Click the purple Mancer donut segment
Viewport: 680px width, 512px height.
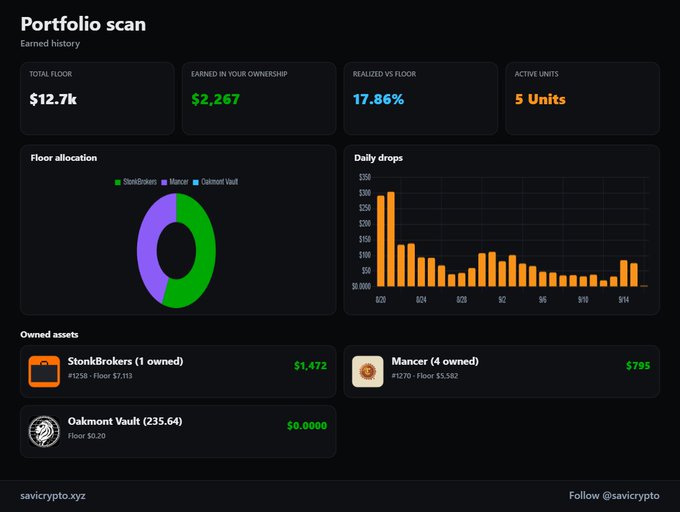(x=147, y=247)
